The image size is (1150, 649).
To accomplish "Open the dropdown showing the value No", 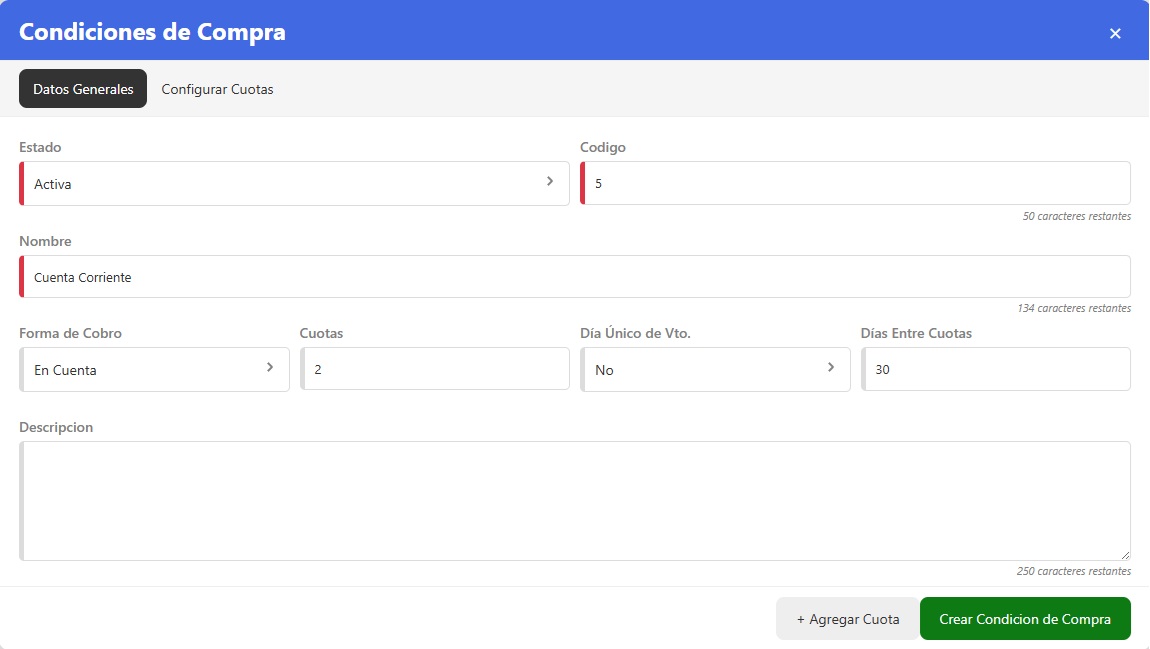I will coord(700,370).
